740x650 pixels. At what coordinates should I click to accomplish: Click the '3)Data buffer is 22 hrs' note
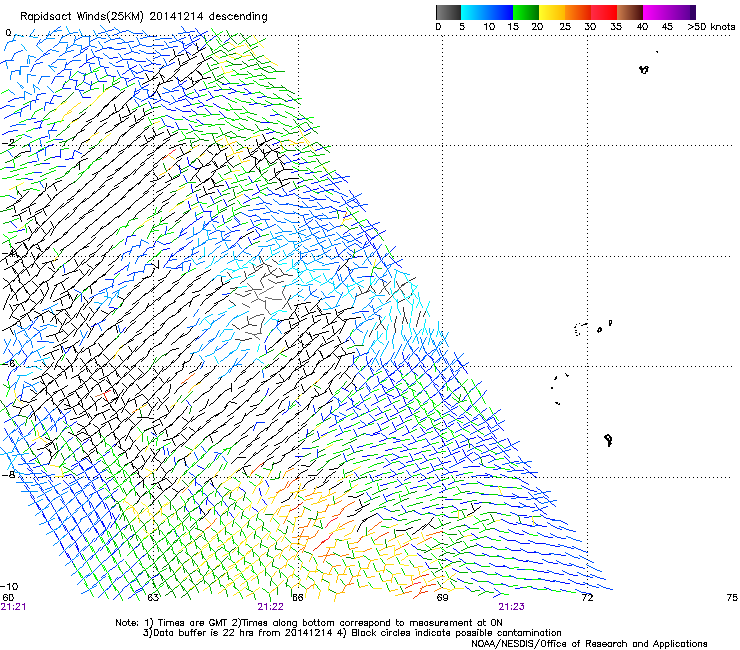[x=213, y=633]
